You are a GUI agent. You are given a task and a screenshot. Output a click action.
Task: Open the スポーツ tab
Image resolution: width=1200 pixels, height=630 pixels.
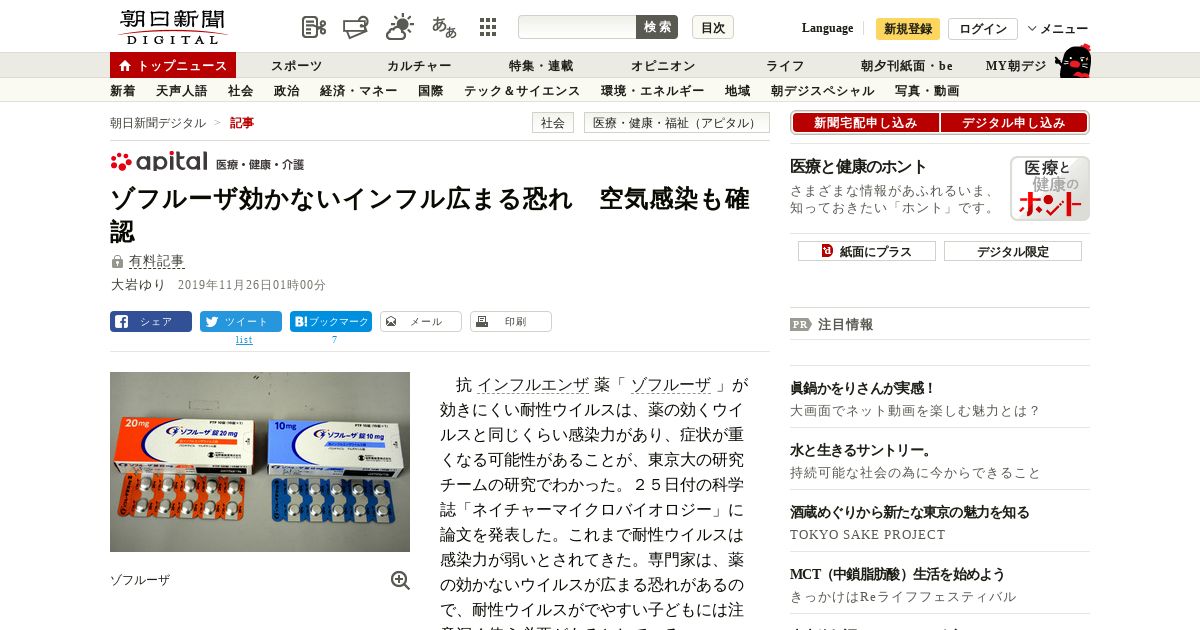[x=296, y=66]
